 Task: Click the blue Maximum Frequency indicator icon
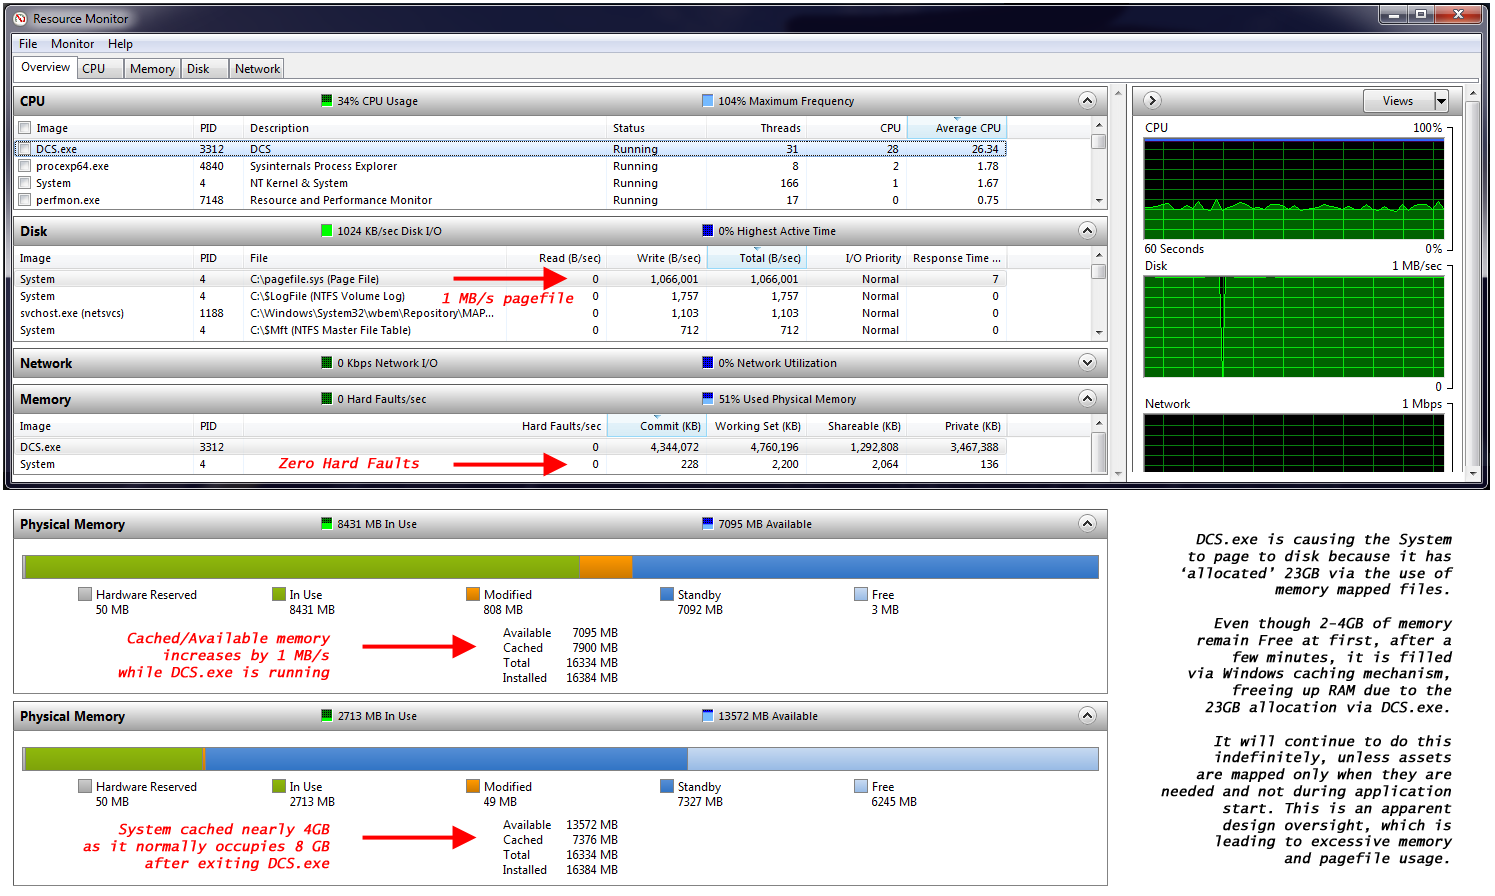(x=708, y=101)
